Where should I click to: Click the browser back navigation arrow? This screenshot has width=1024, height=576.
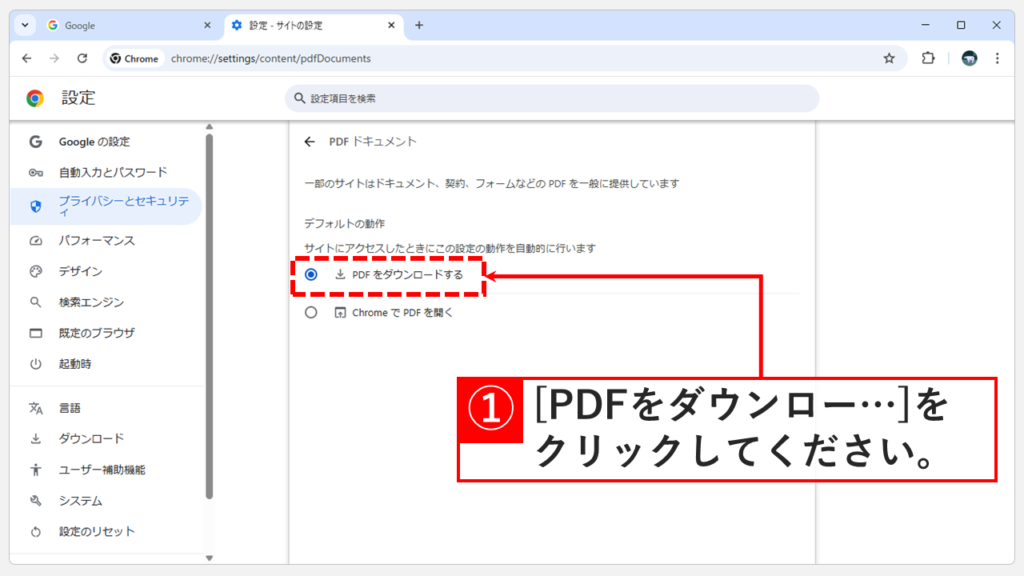26,58
